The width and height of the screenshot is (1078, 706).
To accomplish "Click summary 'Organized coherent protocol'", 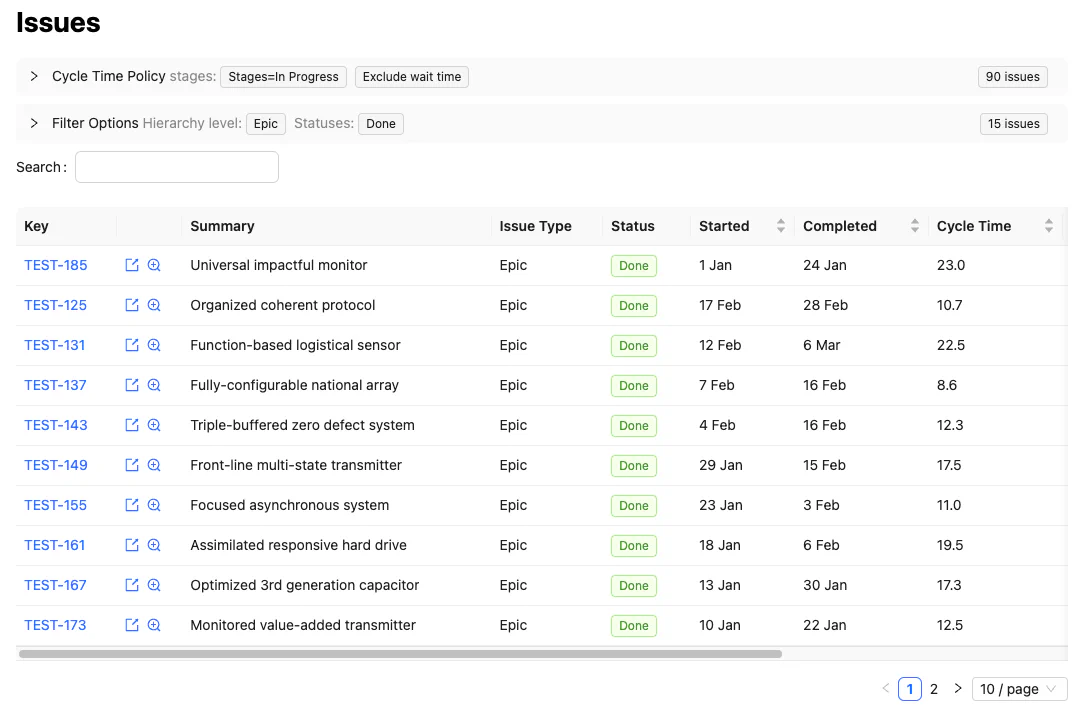I will (x=283, y=305).
